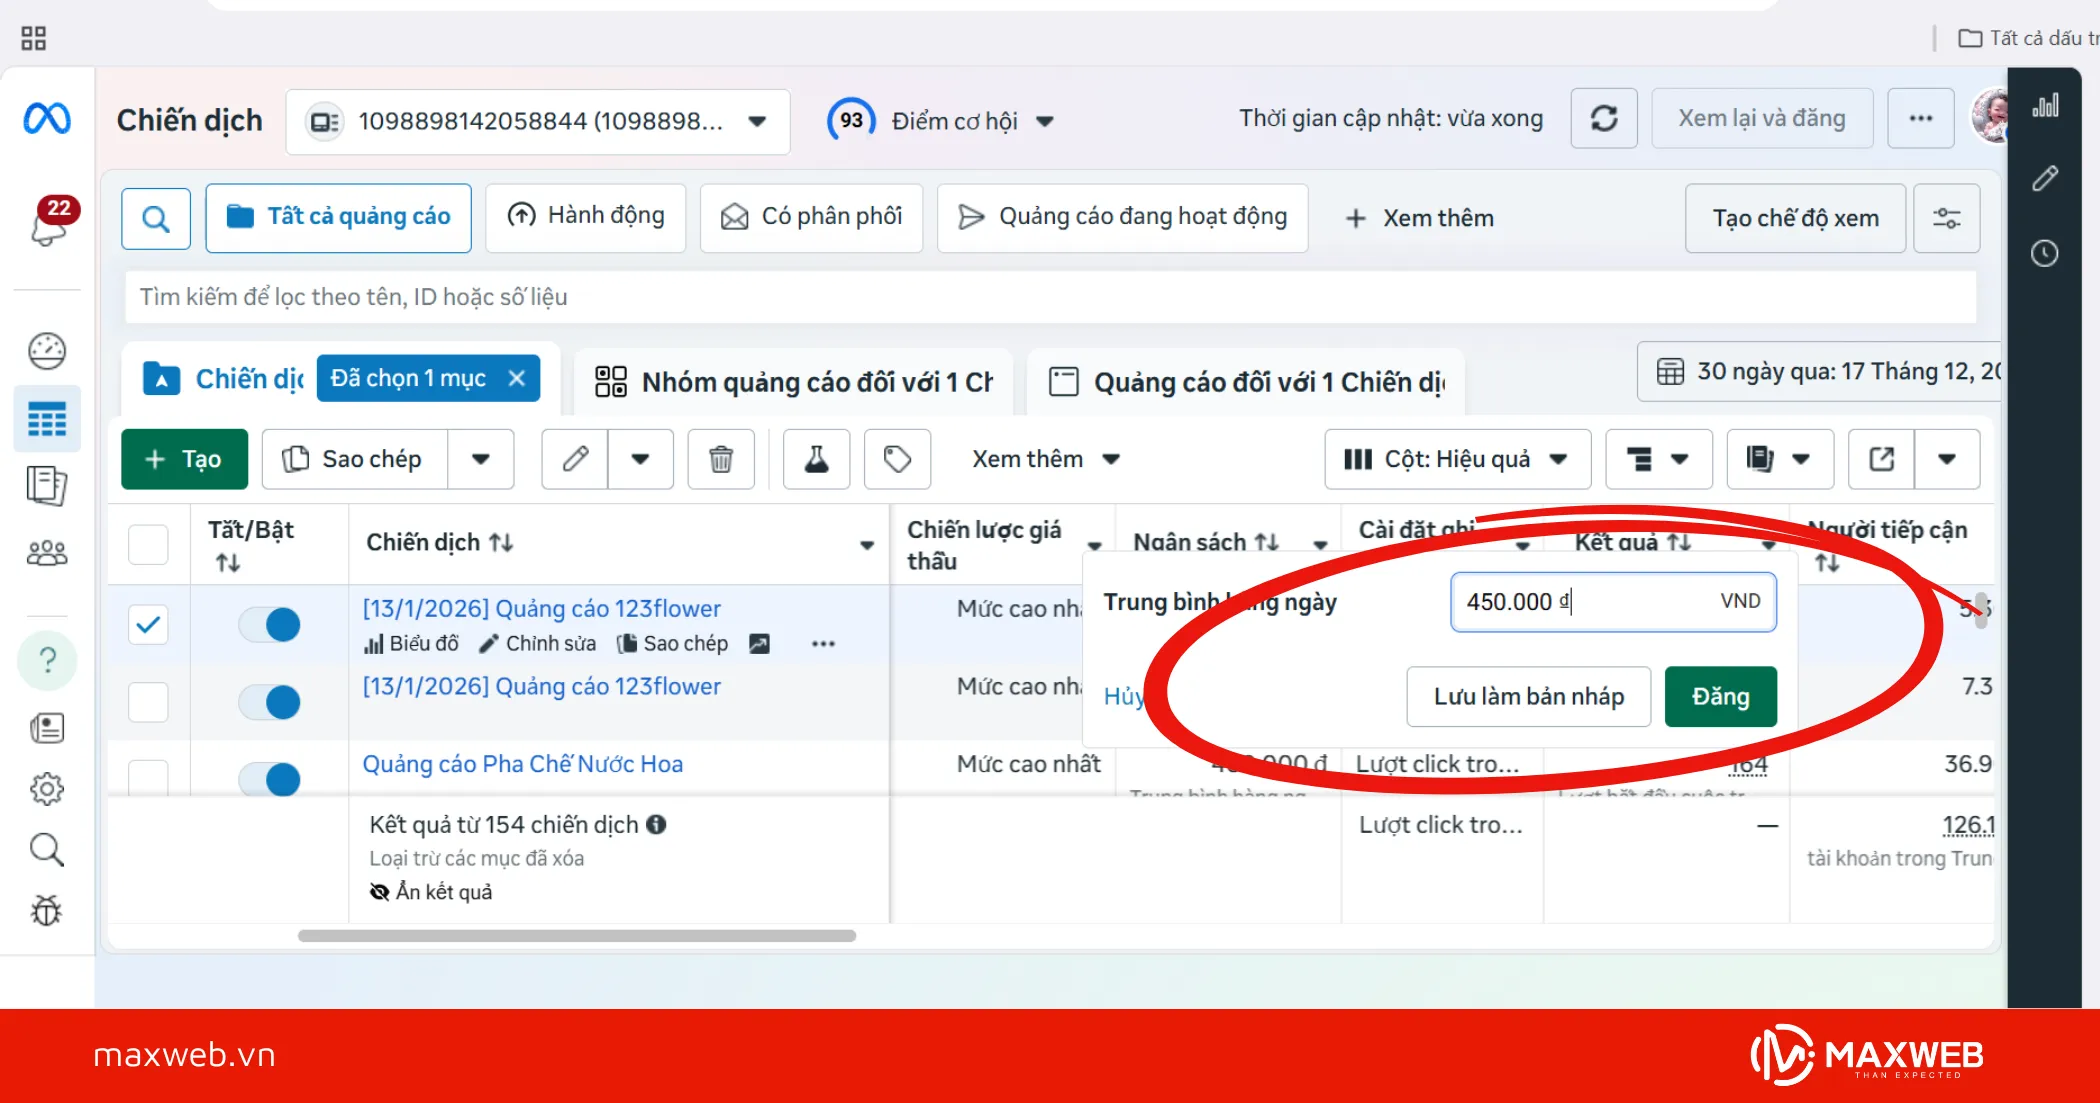Apply a tag using the label icon
This screenshot has height=1103, width=2100.
pyautogui.click(x=896, y=459)
